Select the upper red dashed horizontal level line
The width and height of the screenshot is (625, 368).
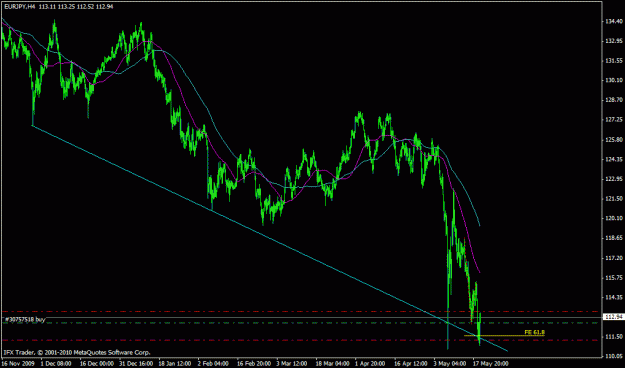point(301,311)
